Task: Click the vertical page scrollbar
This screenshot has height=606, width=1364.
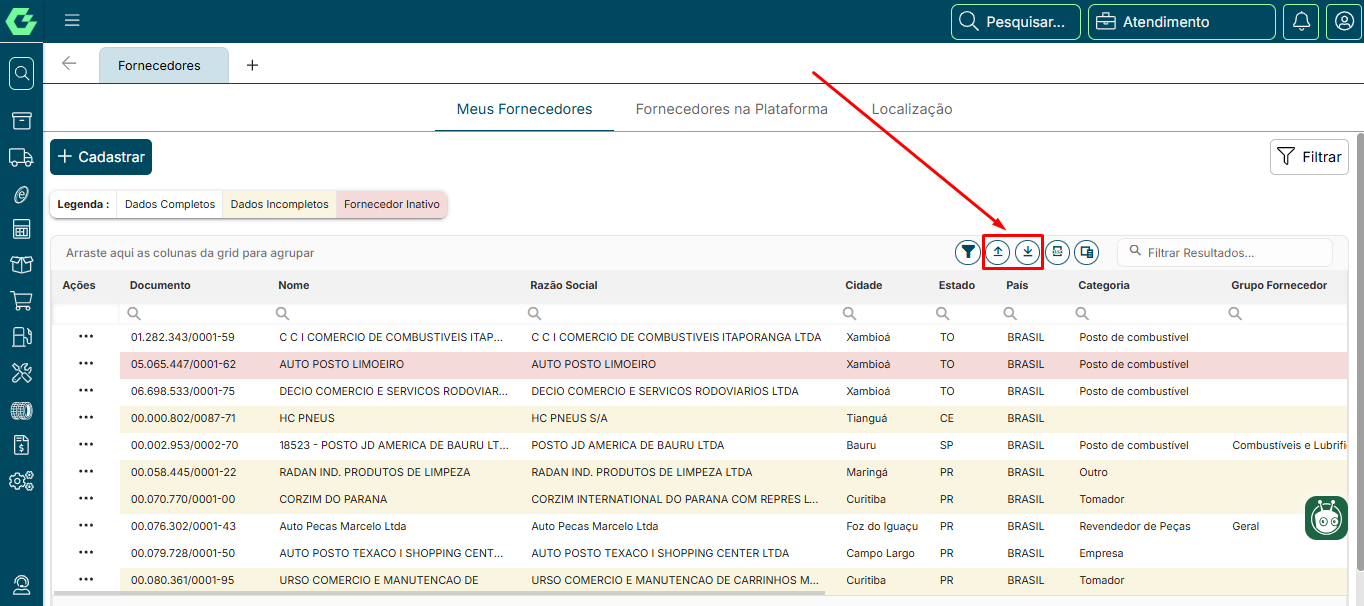Action: (1359, 350)
